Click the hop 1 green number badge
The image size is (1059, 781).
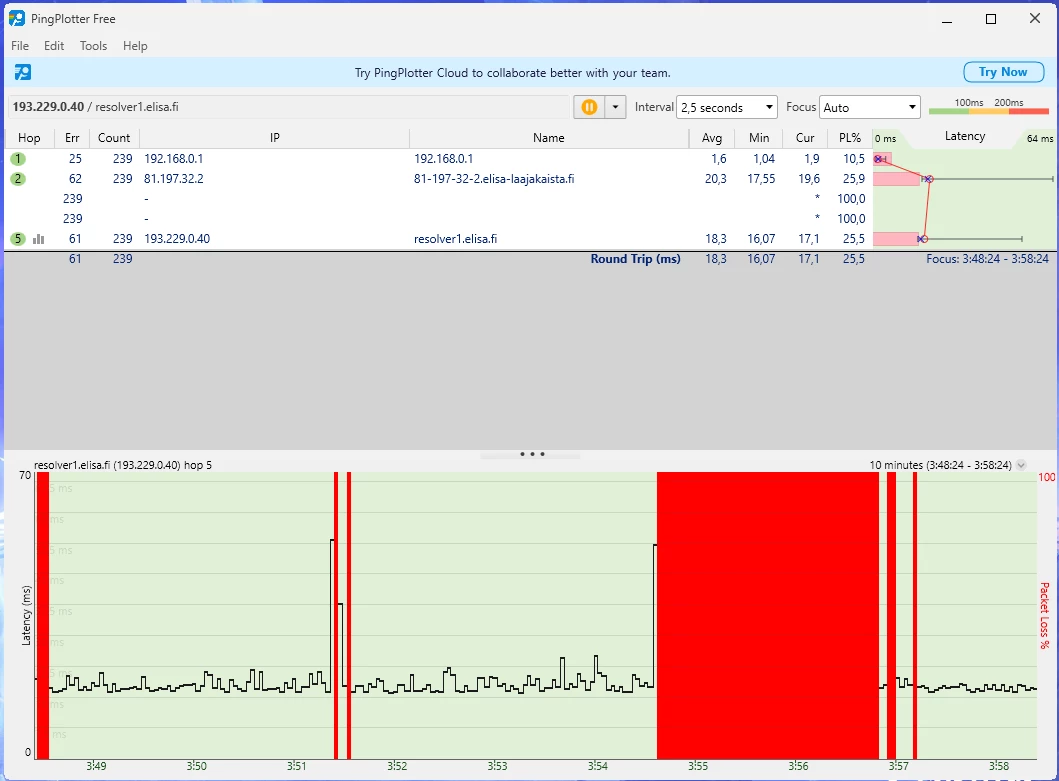18,159
